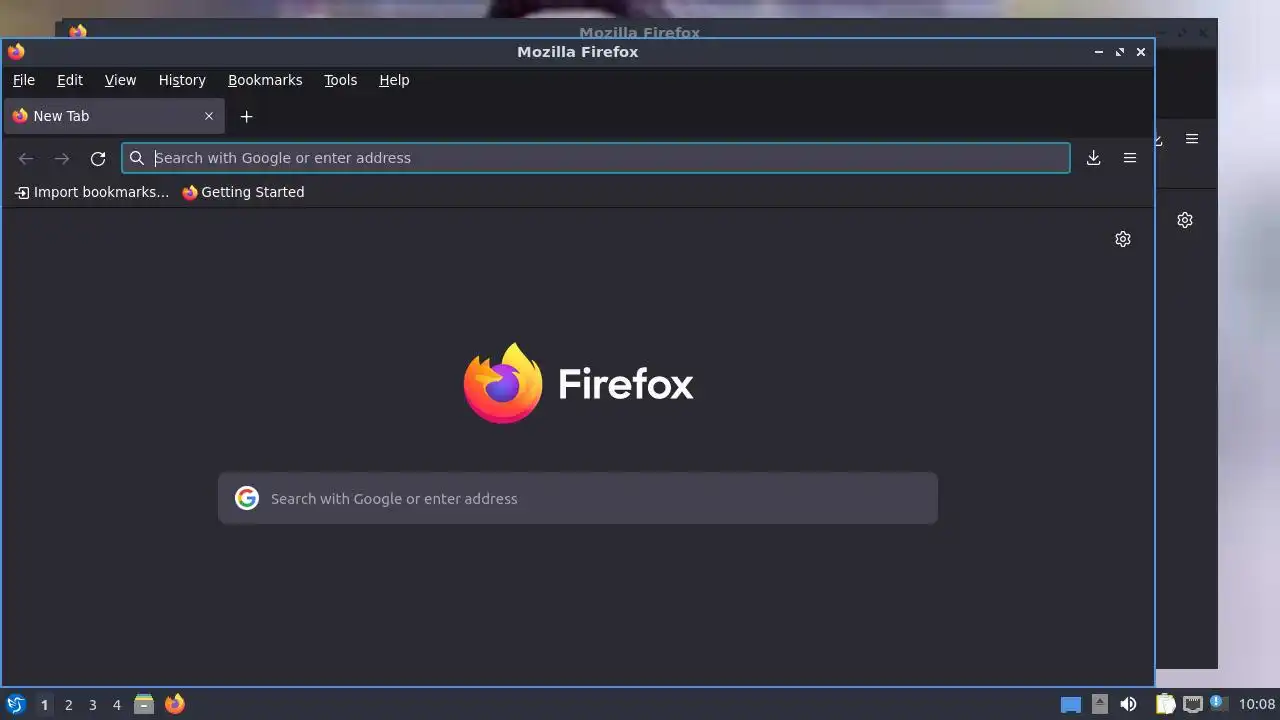The width and height of the screenshot is (1280, 720).
Task: Open the Downloads panel
Action: tap(1094, 158)
